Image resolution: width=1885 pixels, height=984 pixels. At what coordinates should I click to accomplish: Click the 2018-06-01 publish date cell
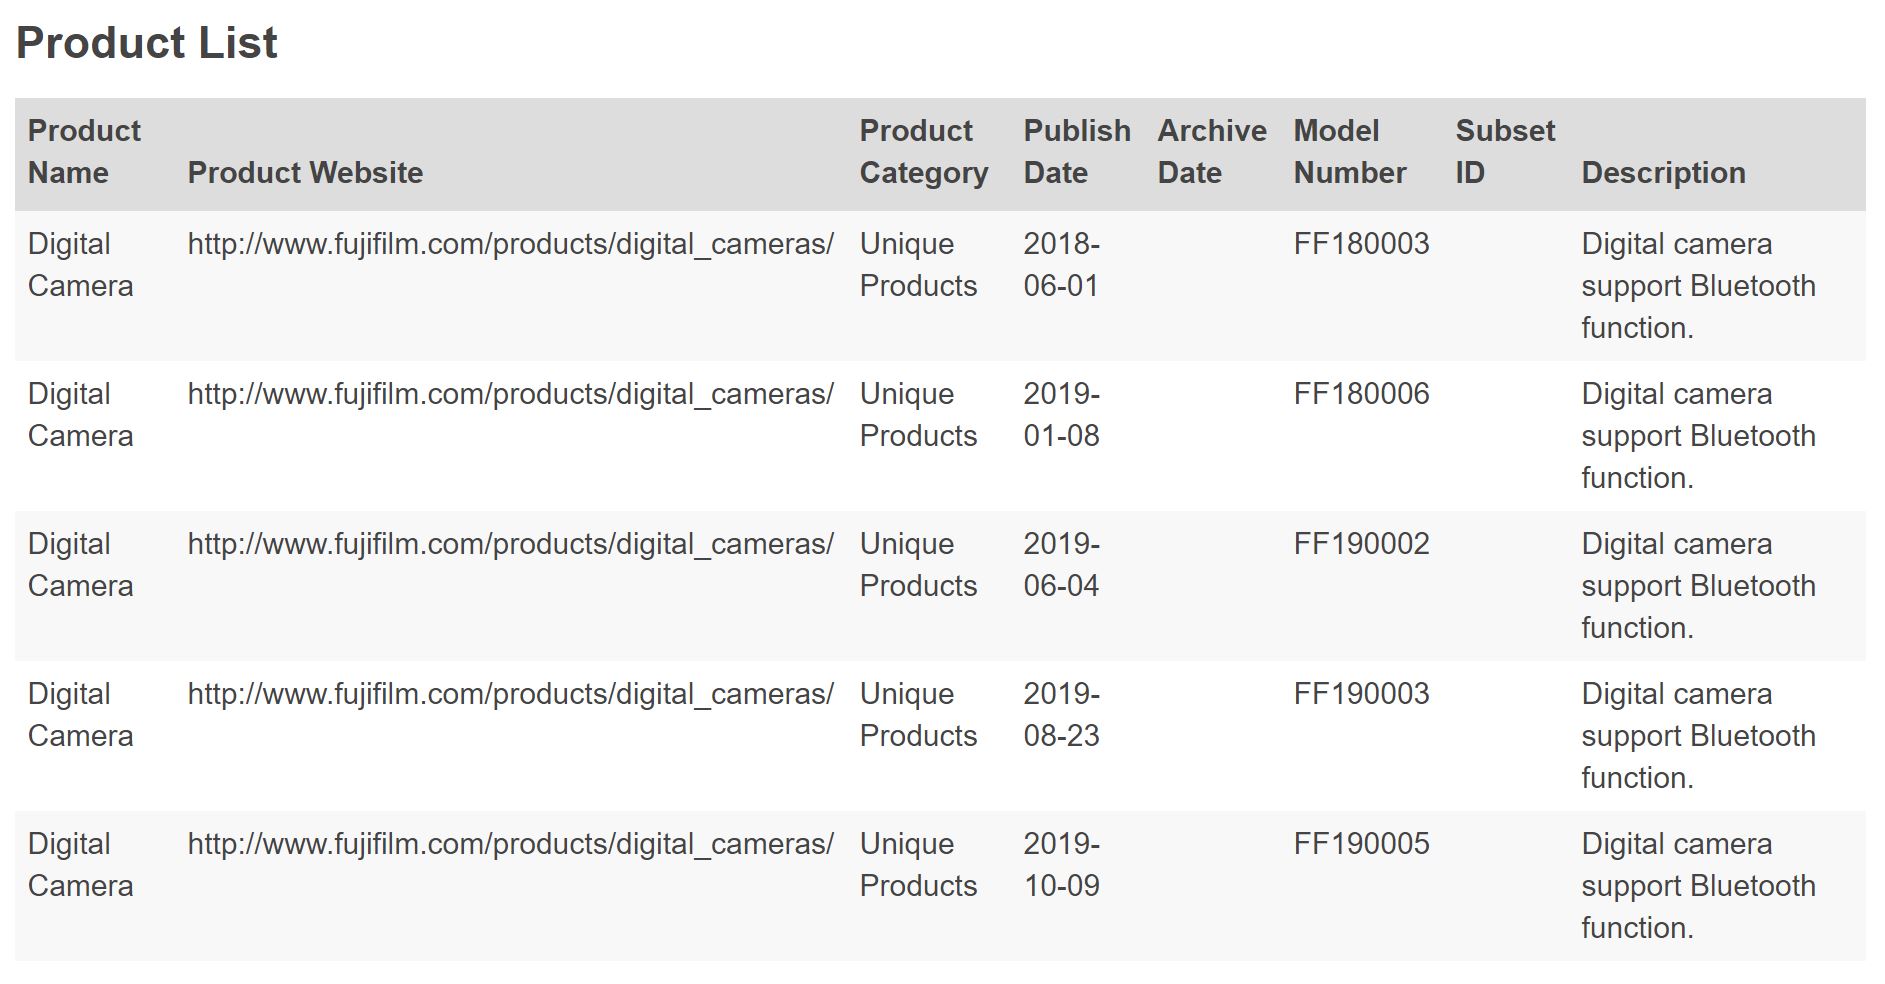(1061, 265)
